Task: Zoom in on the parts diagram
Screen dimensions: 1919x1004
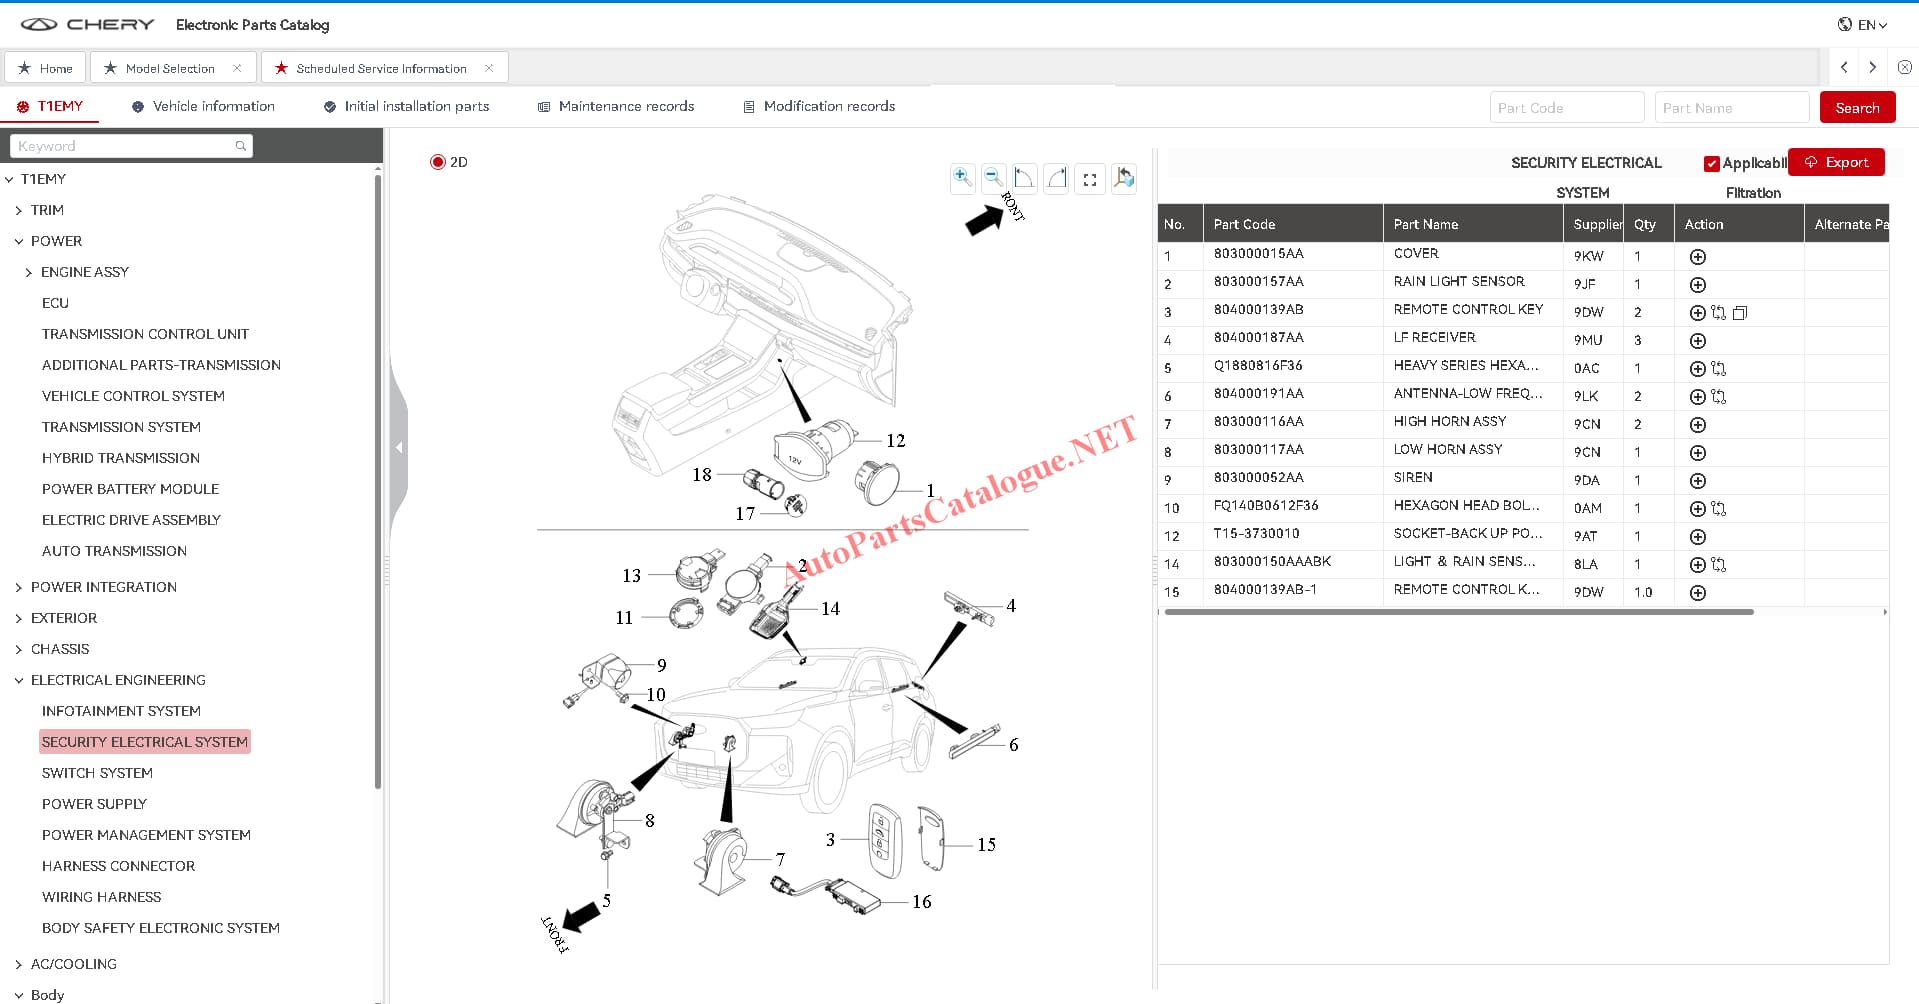Action: [962, 178]
